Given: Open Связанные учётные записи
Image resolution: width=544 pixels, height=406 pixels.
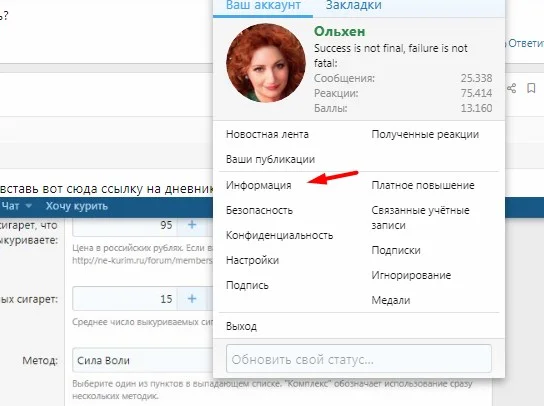Looking at the screenshot, I should [x=420, y=218].
